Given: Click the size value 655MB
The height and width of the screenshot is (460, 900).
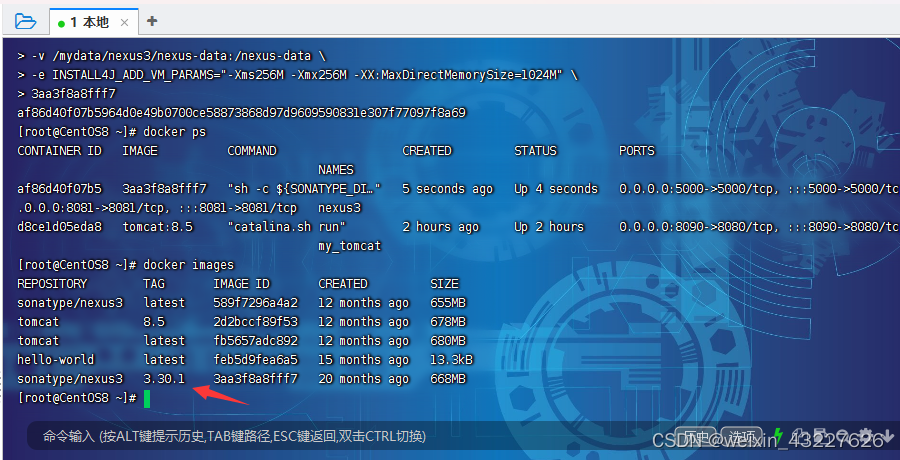Looking at the screenshot, I should tap(448, 303).
